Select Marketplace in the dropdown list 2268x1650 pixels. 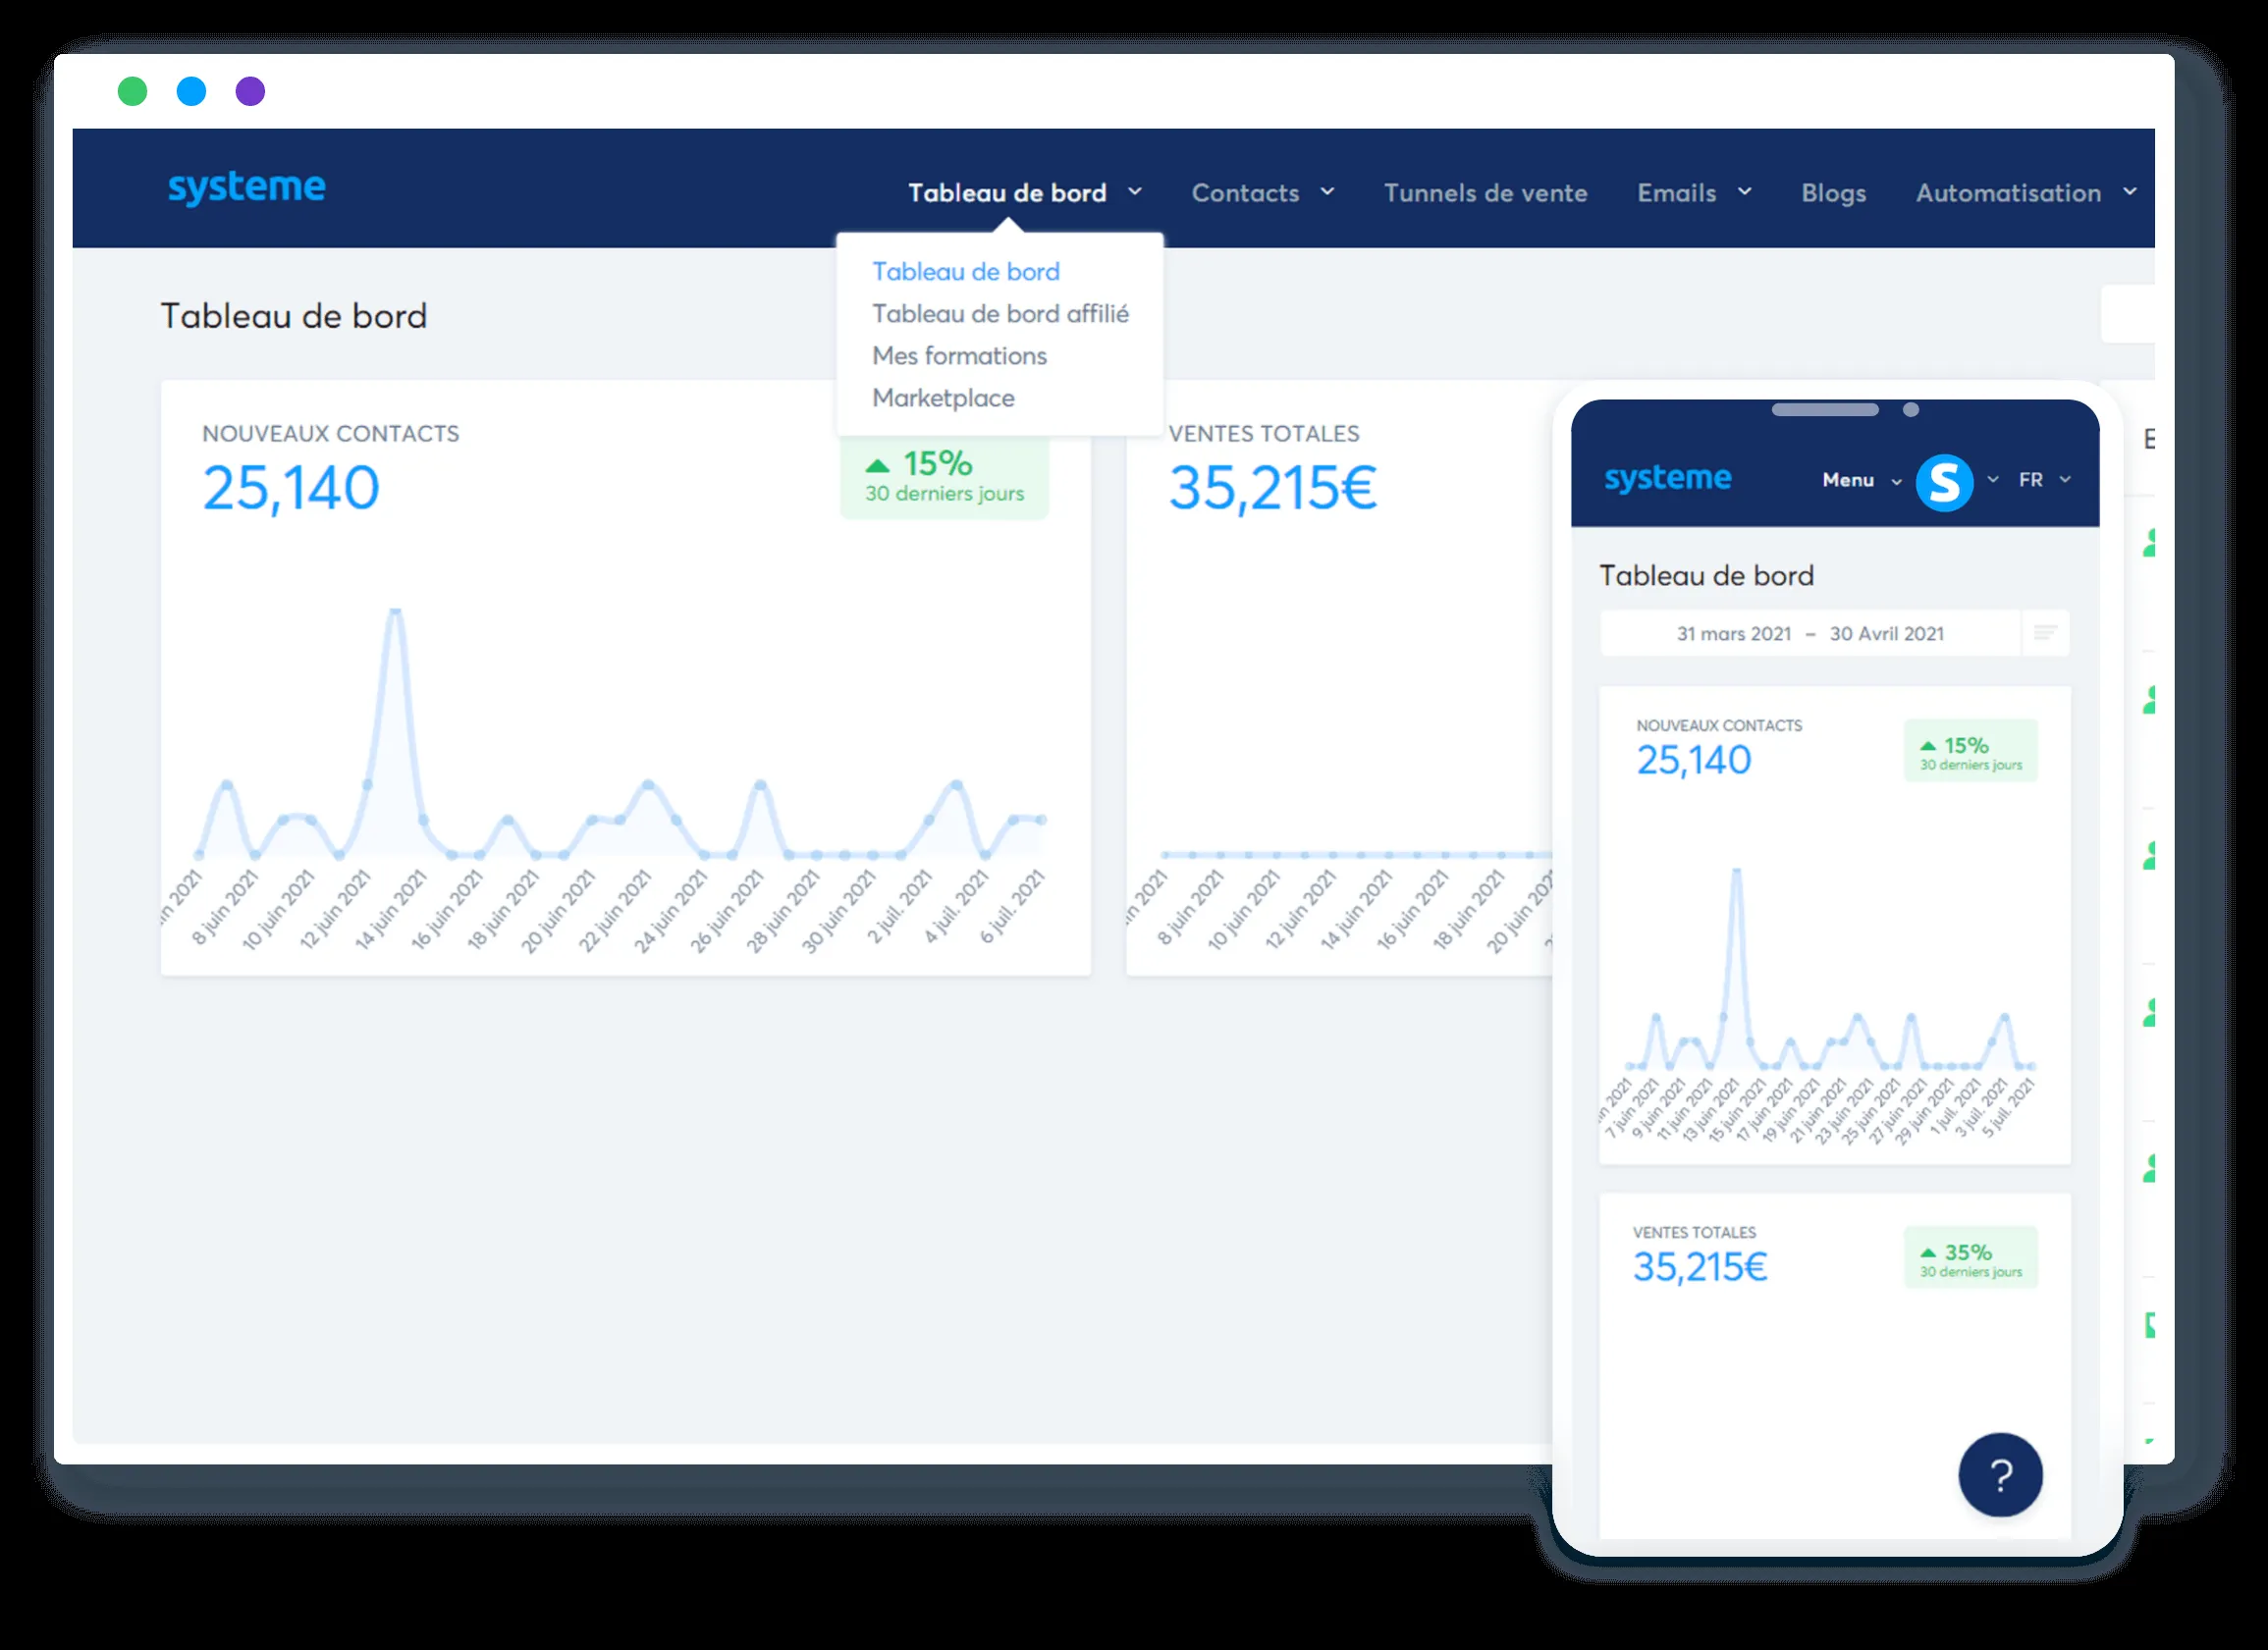943,398
